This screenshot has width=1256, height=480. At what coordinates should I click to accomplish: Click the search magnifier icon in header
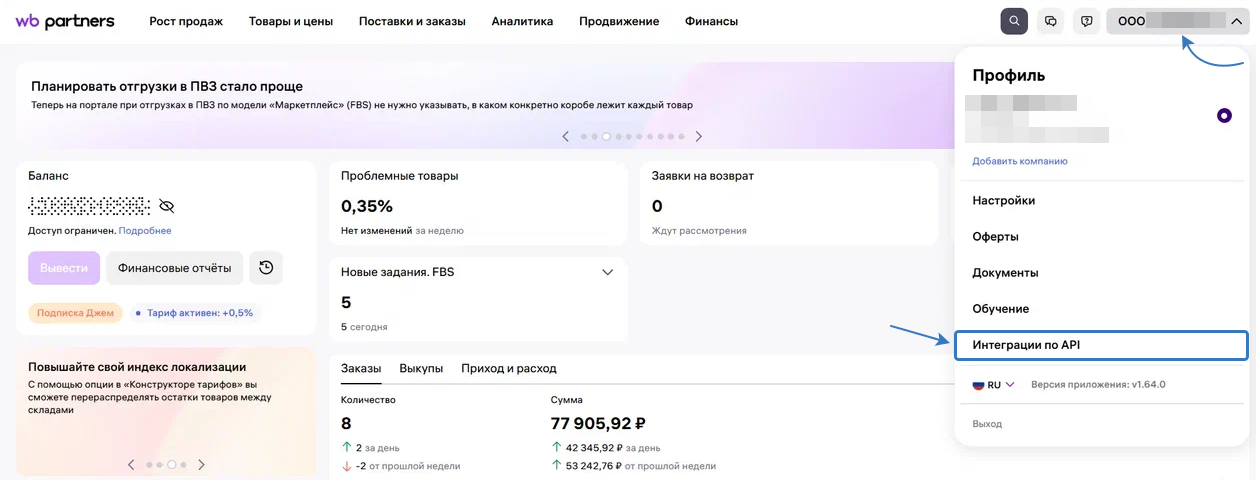[x=1014, y=21]
